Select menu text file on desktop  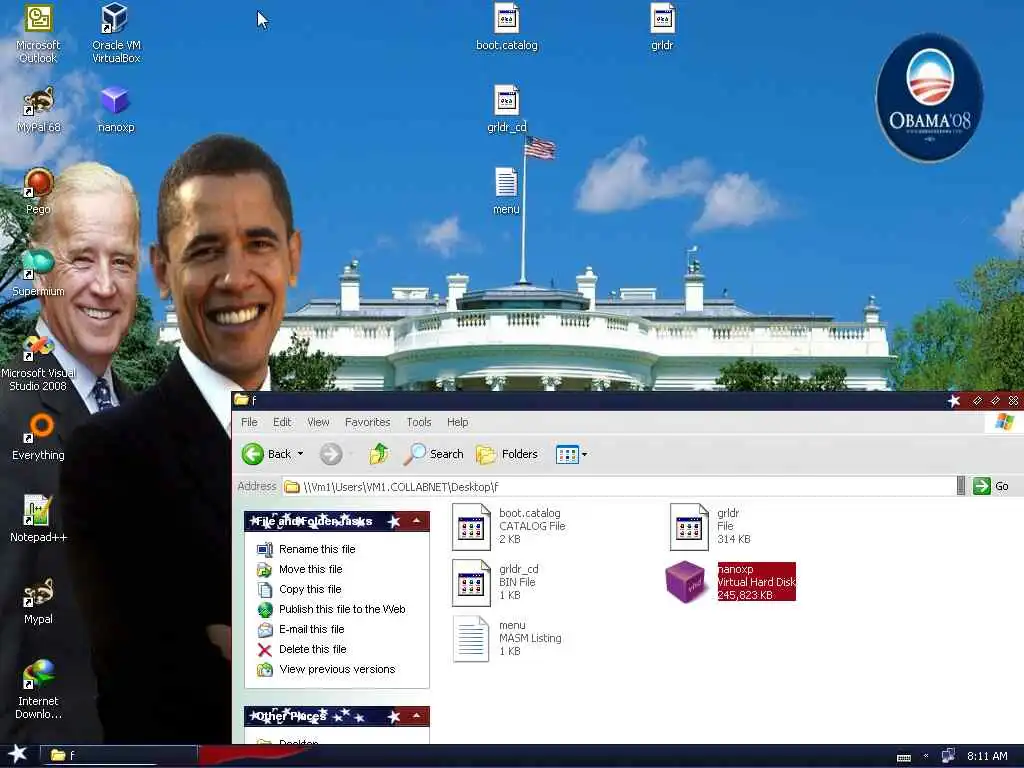(506, 191)
